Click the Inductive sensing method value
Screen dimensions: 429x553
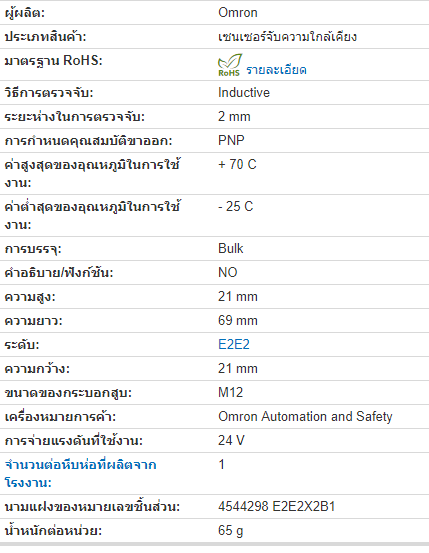(x=244, y=92)
